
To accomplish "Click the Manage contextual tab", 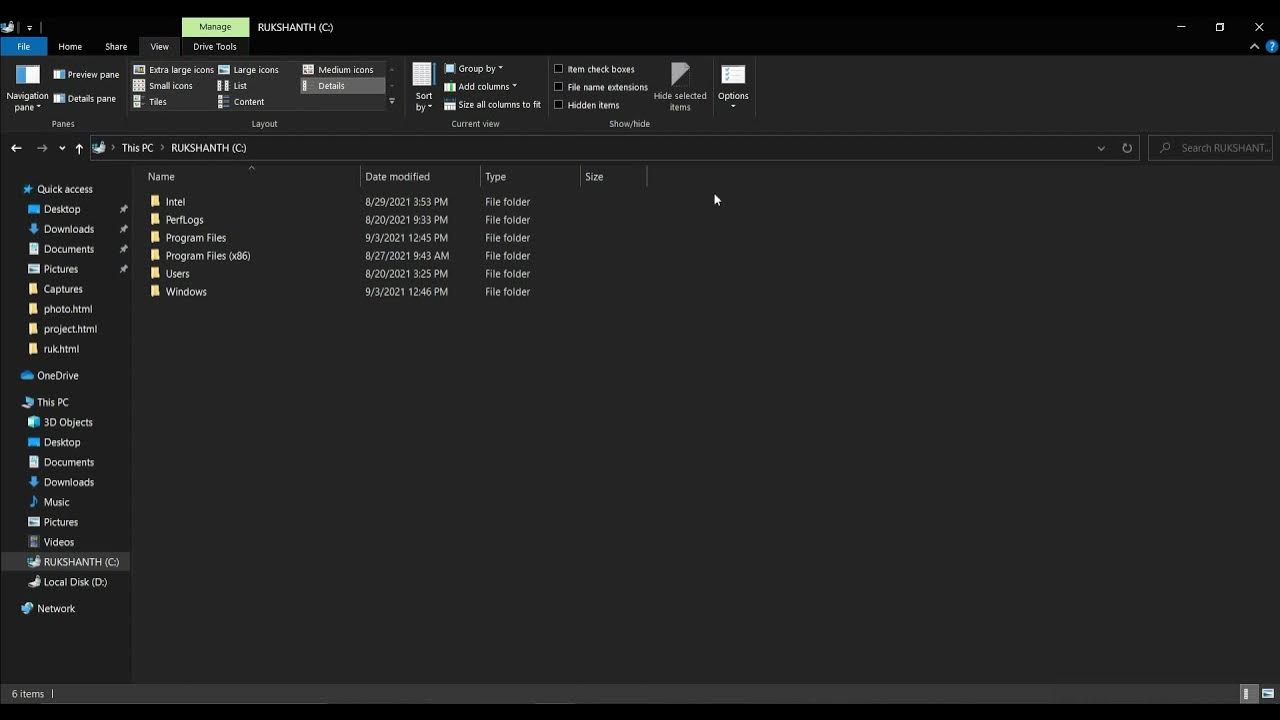I will point(215,27).
